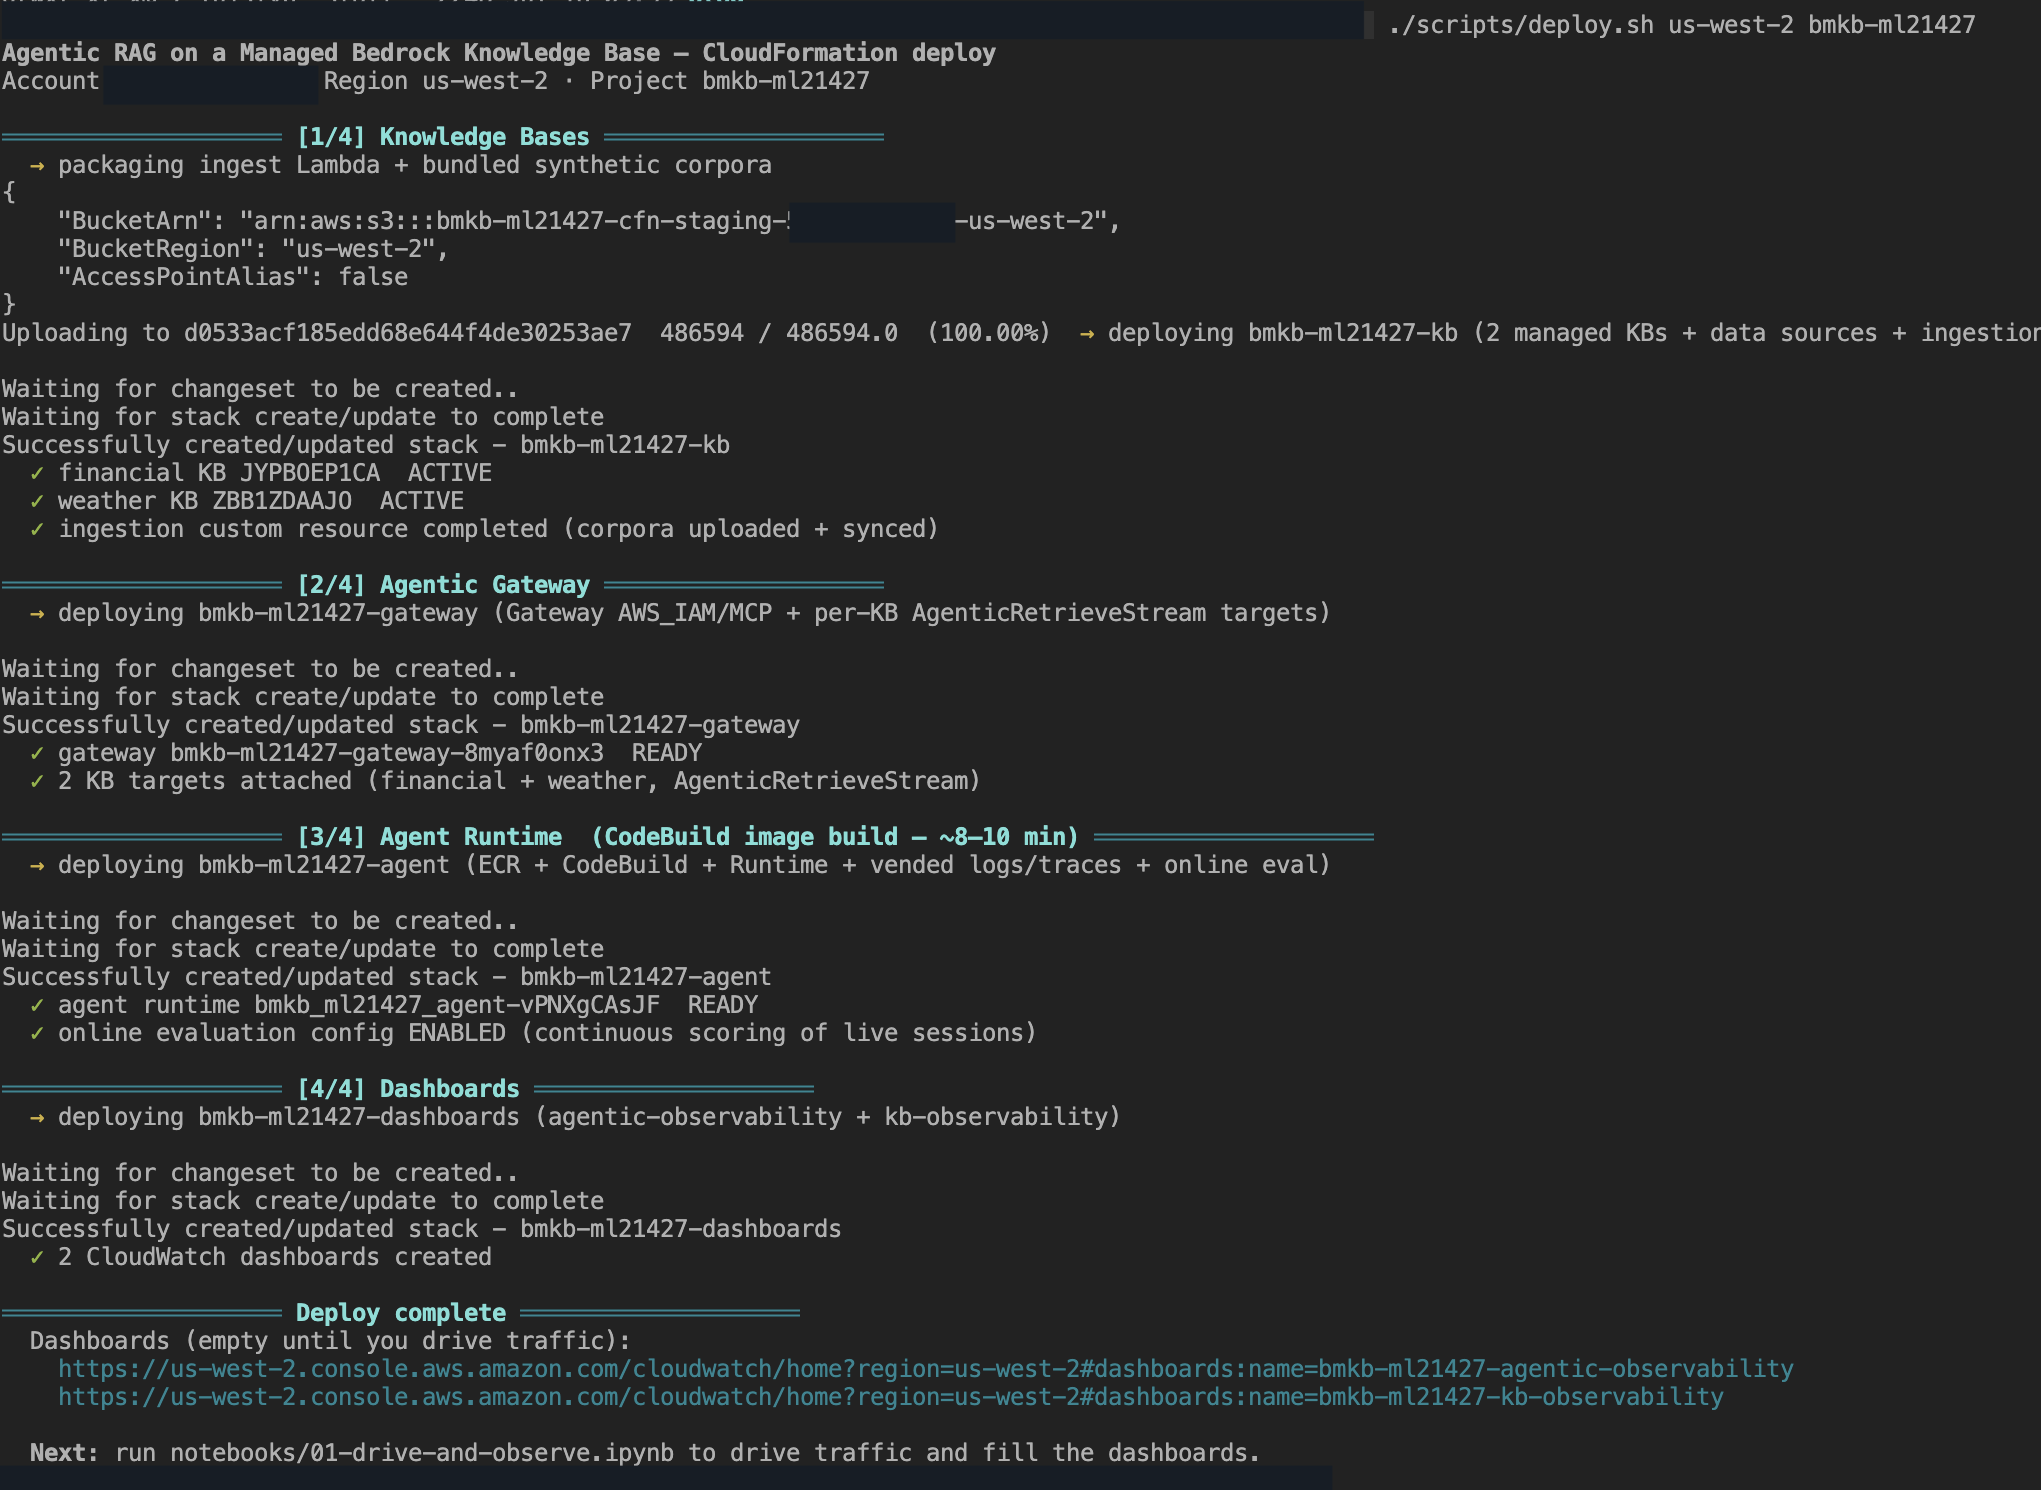Click the '[1/4] Knowledge Bases' header
The image size is (2041, 1490).
[x=443, y=137]
